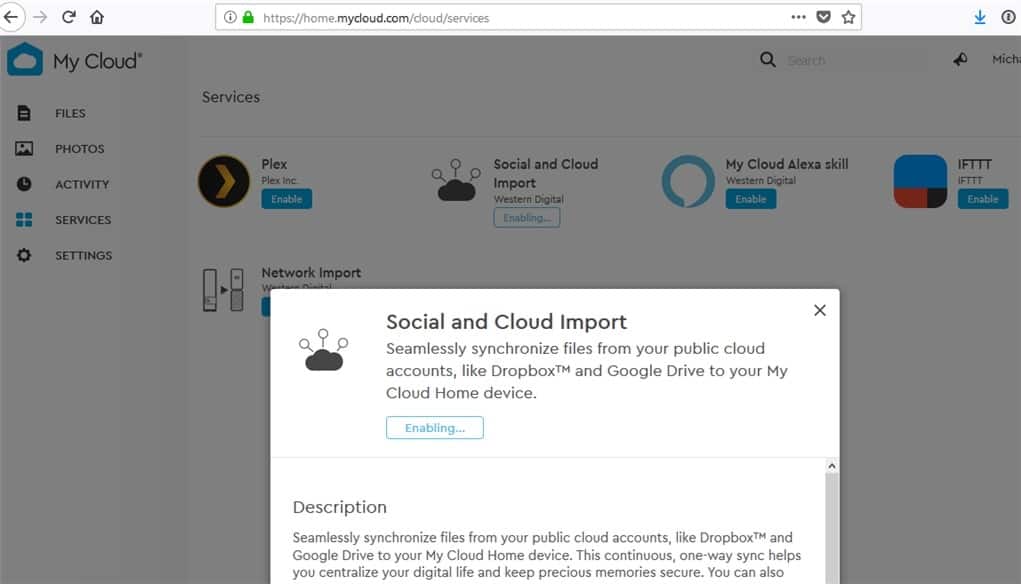
Task: Go back with the browser back arrow
Action: [11, 17]
